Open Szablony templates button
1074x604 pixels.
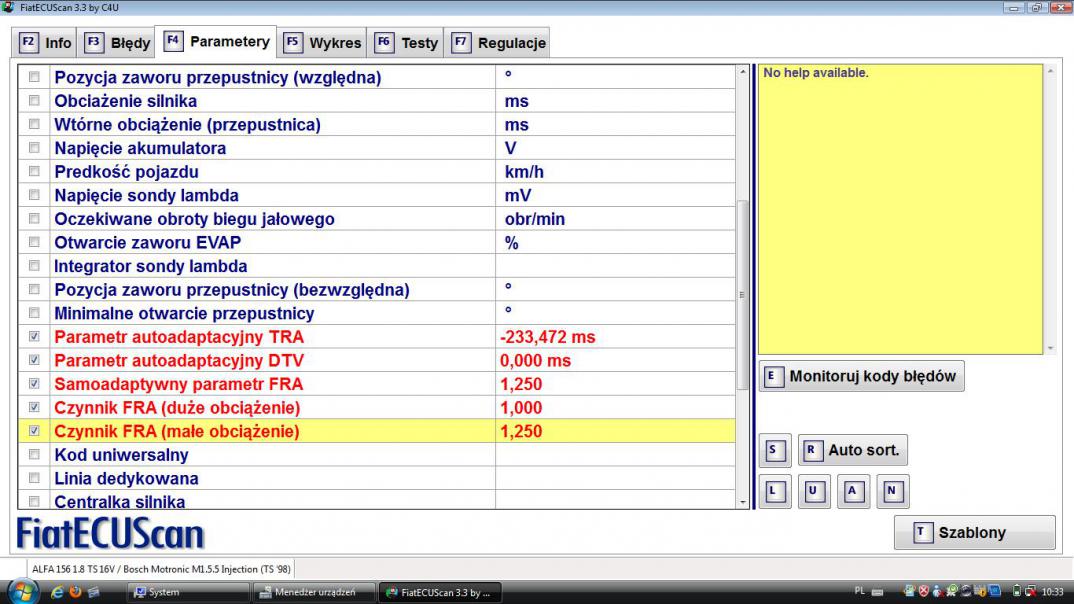coord(973,533)
